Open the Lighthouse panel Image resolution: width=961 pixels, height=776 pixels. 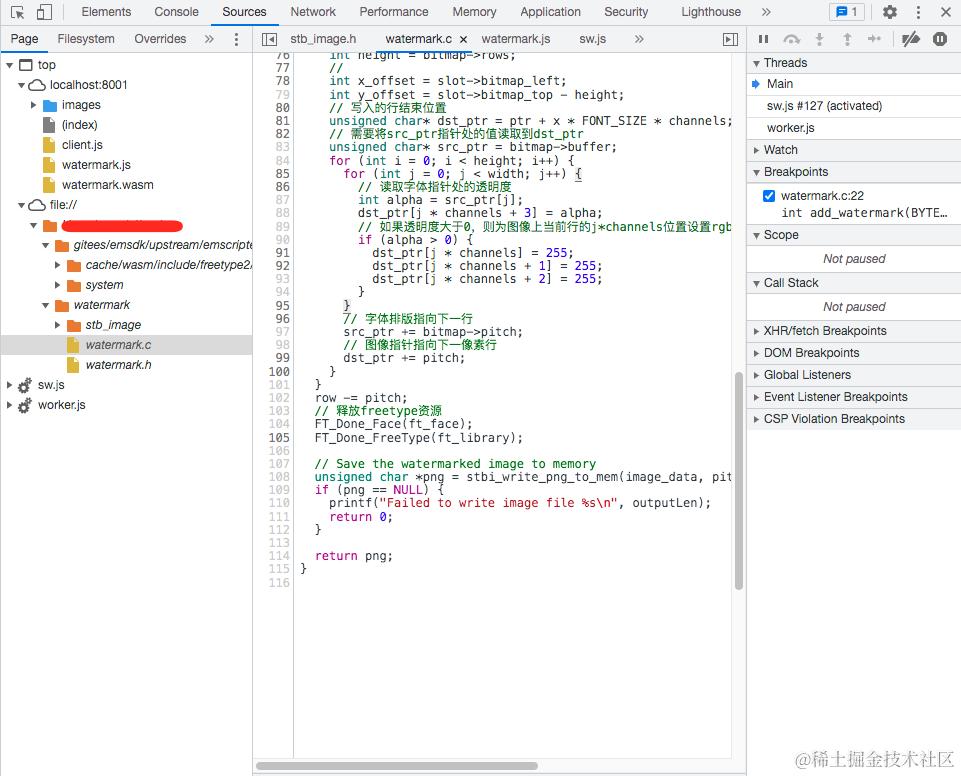pyautogui.click(x=711, y=12)
